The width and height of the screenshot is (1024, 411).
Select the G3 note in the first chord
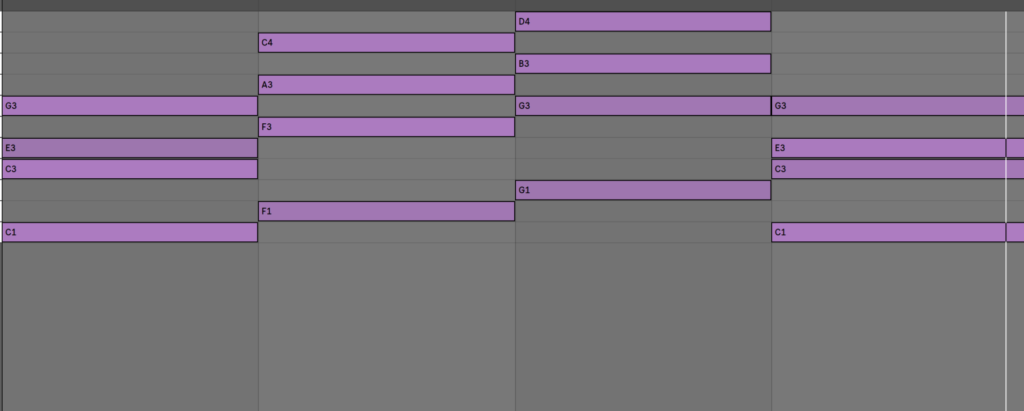tap(129, 106)
